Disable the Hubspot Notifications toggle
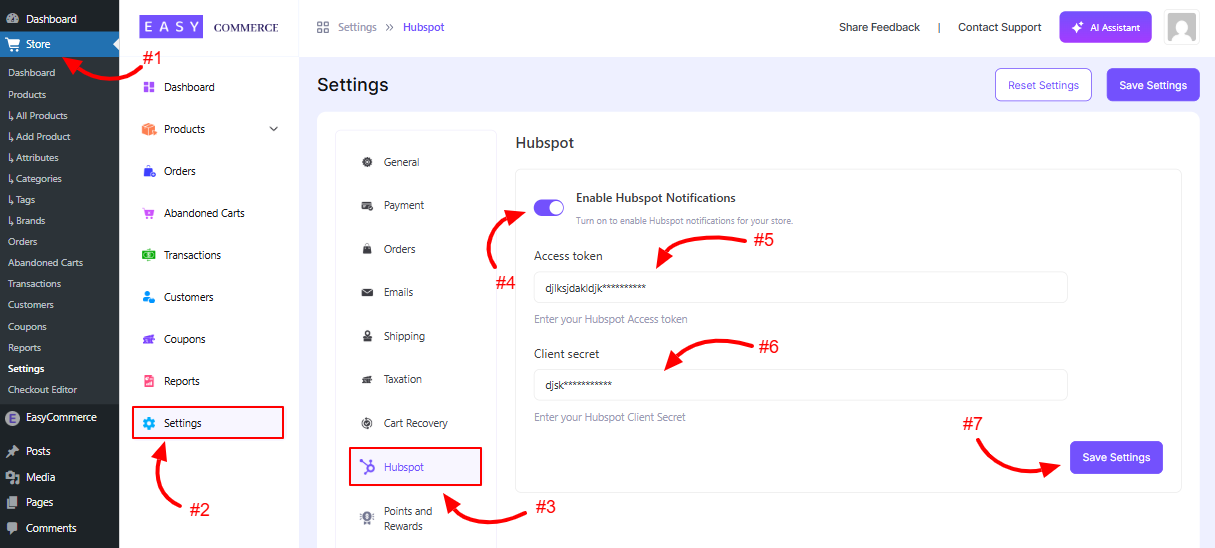Image resolution: width=1215 pixels, height=548 pixels. click(x=549, y=207)
